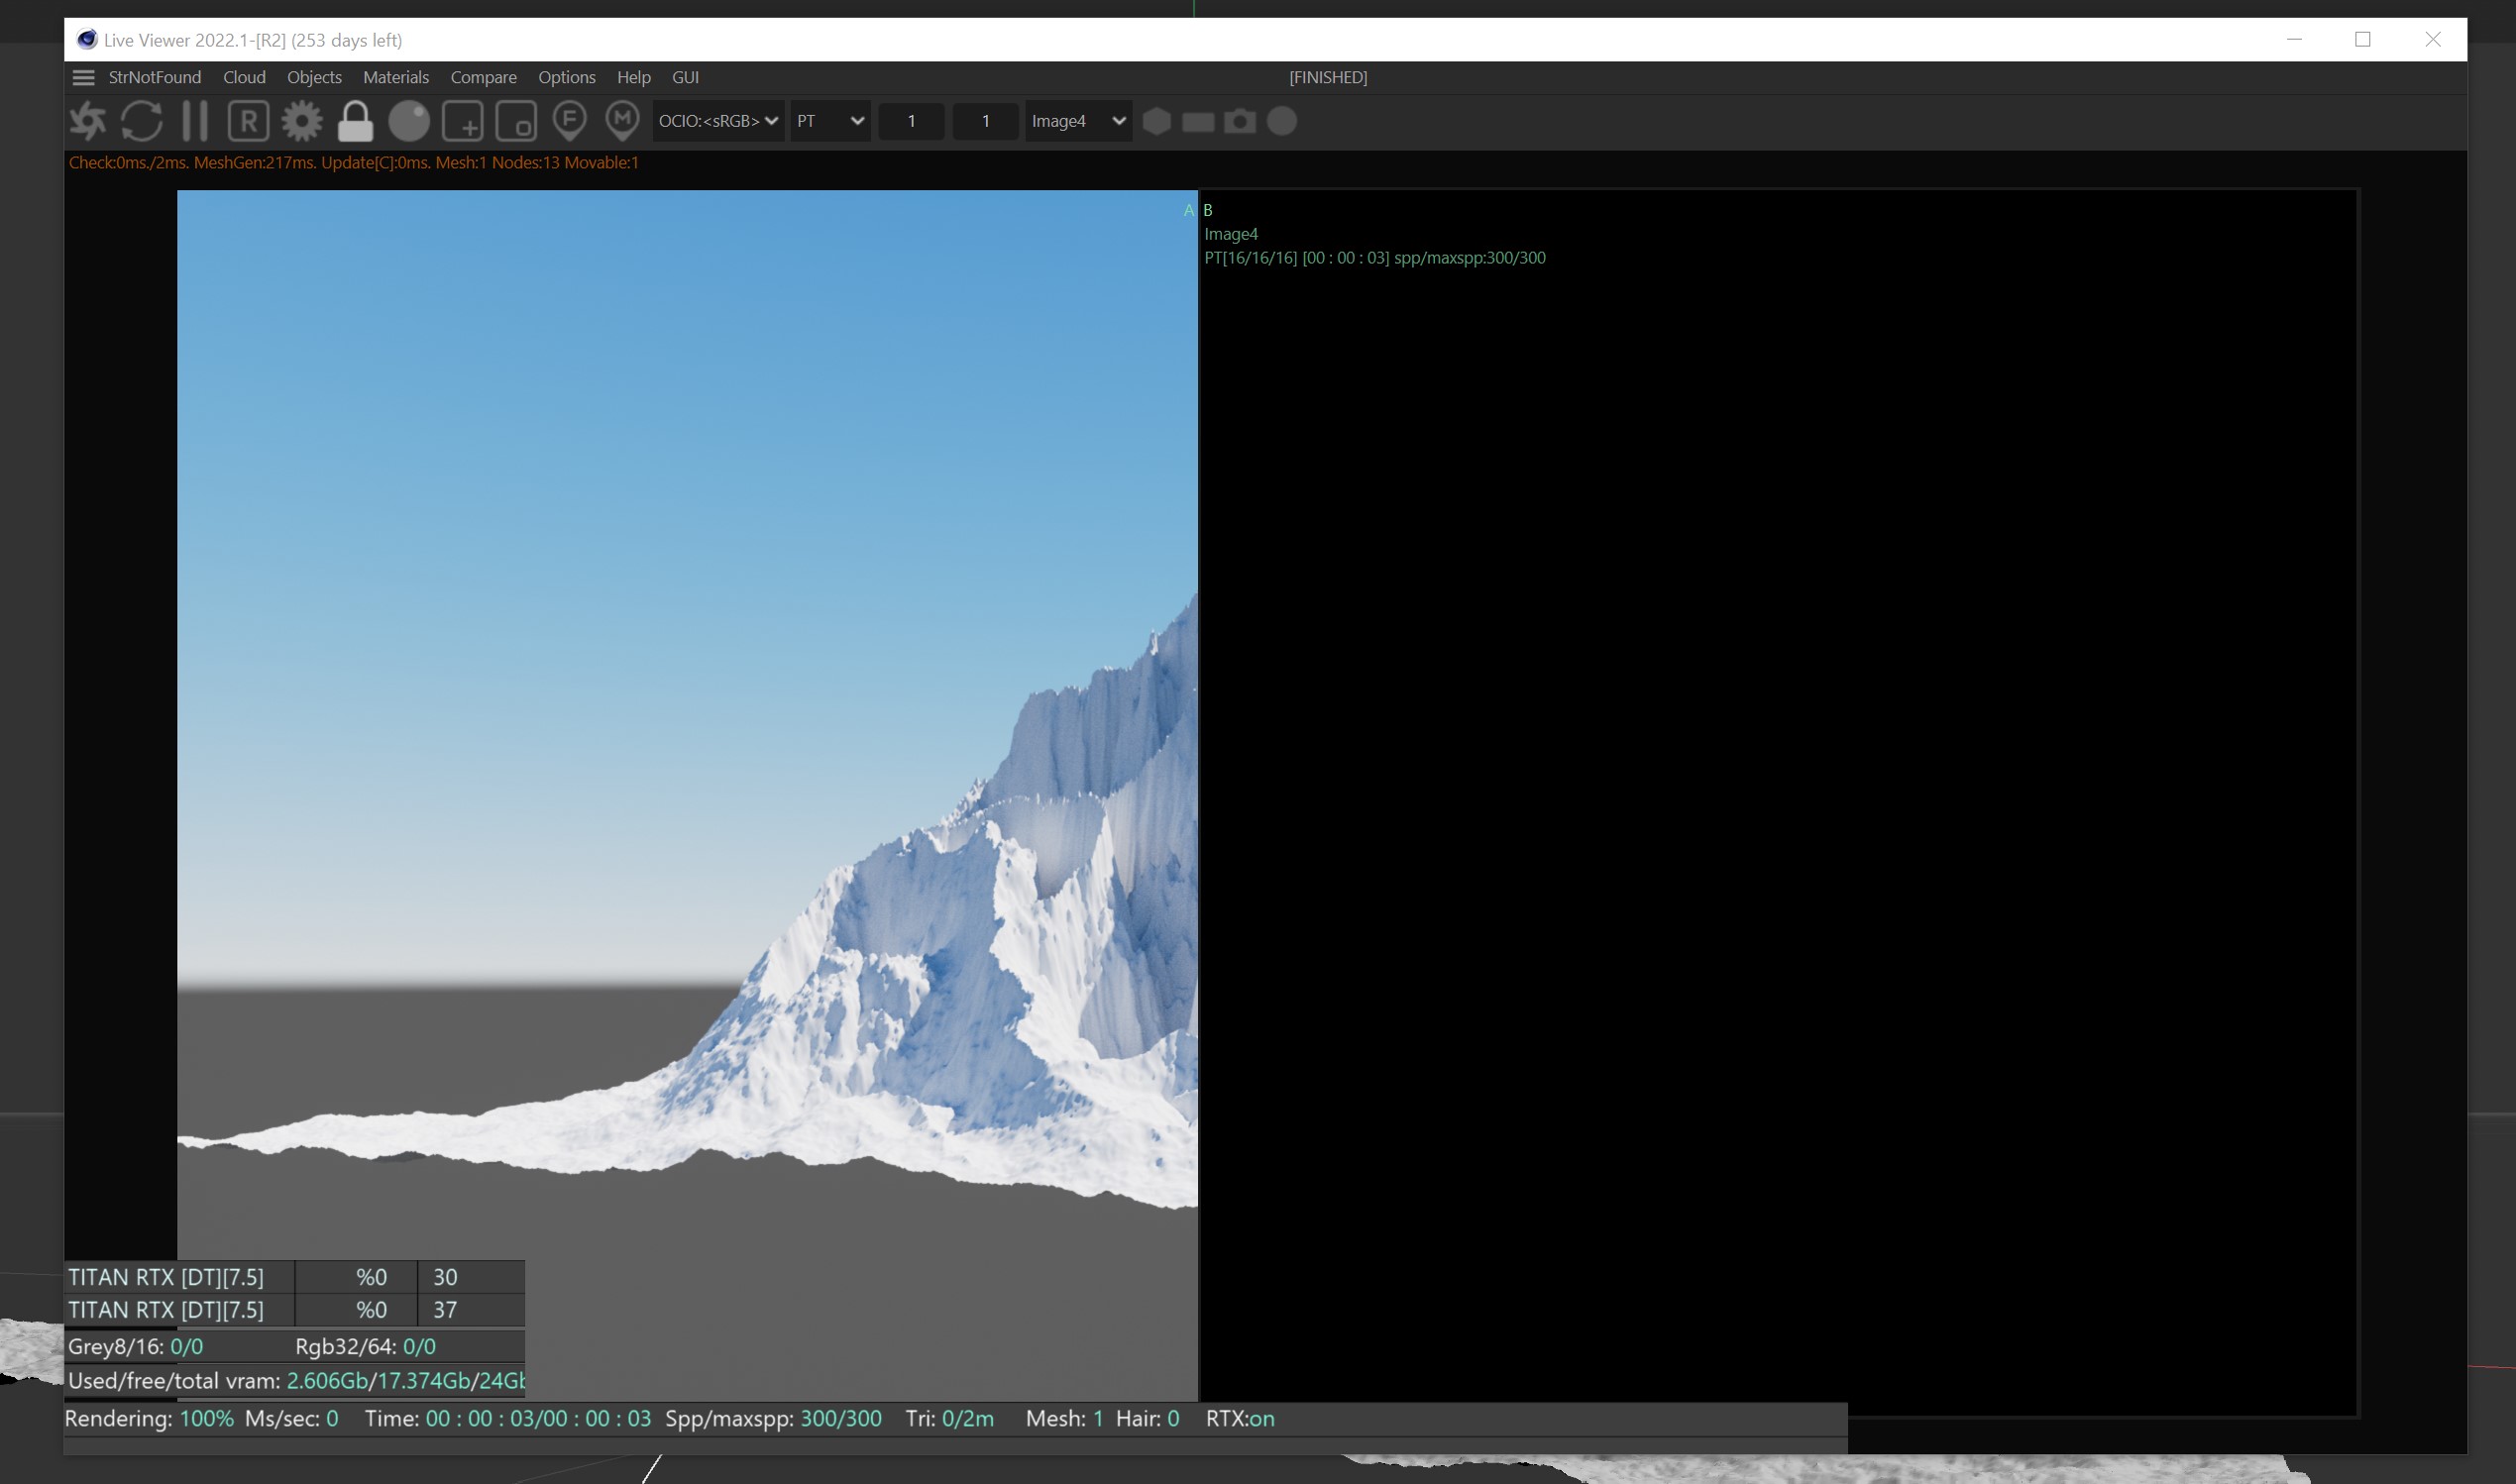Viewport: 2516px width, 1484px height.
Task: Open the OCIO sRGB color space dropdown
Action: tap(717, 121)
